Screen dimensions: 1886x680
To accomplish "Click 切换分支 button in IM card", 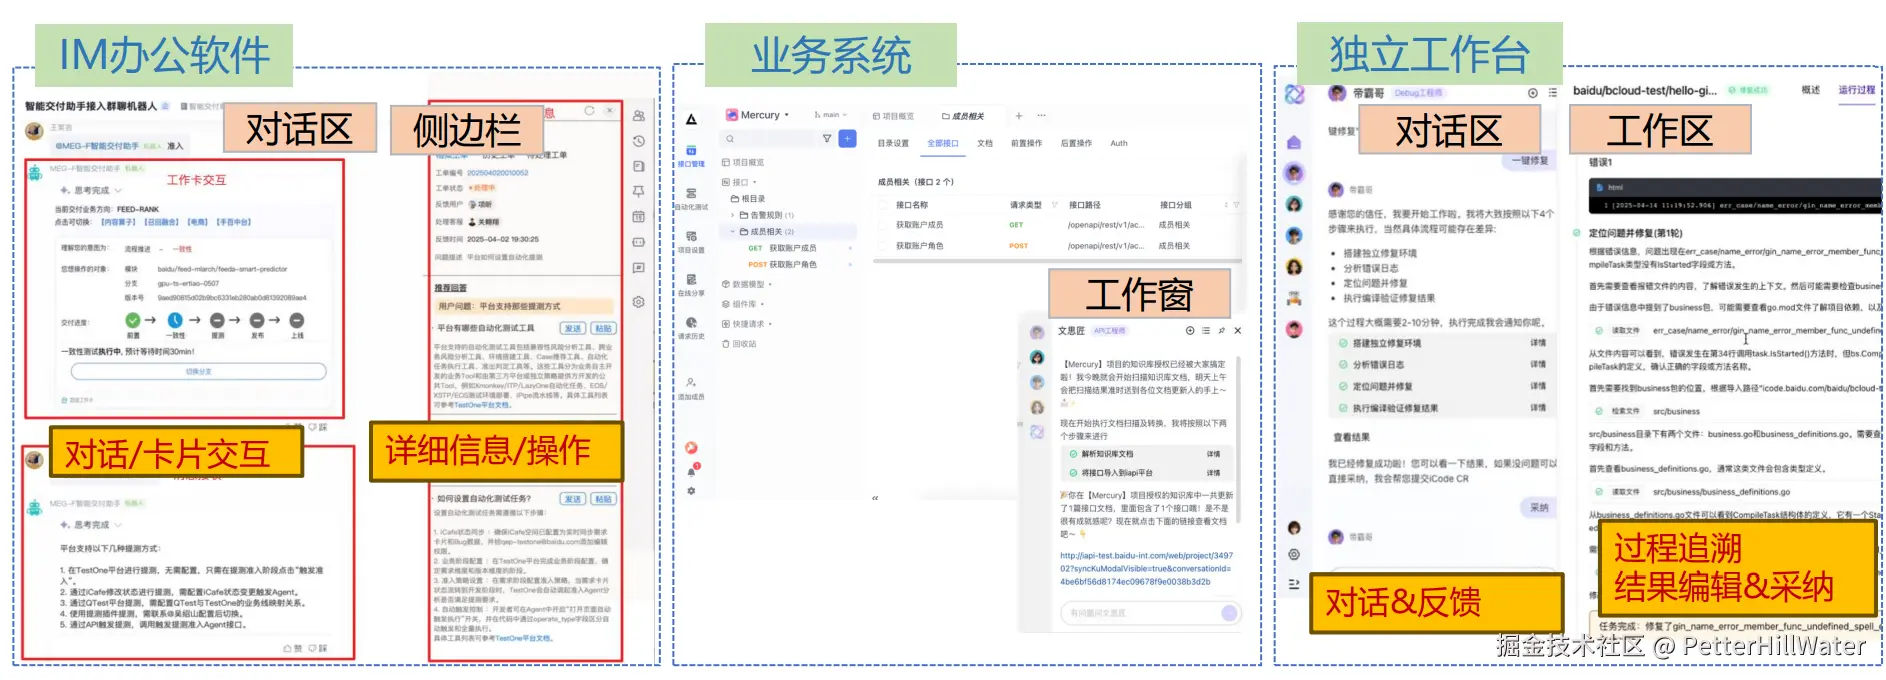I will pos(198,371).
